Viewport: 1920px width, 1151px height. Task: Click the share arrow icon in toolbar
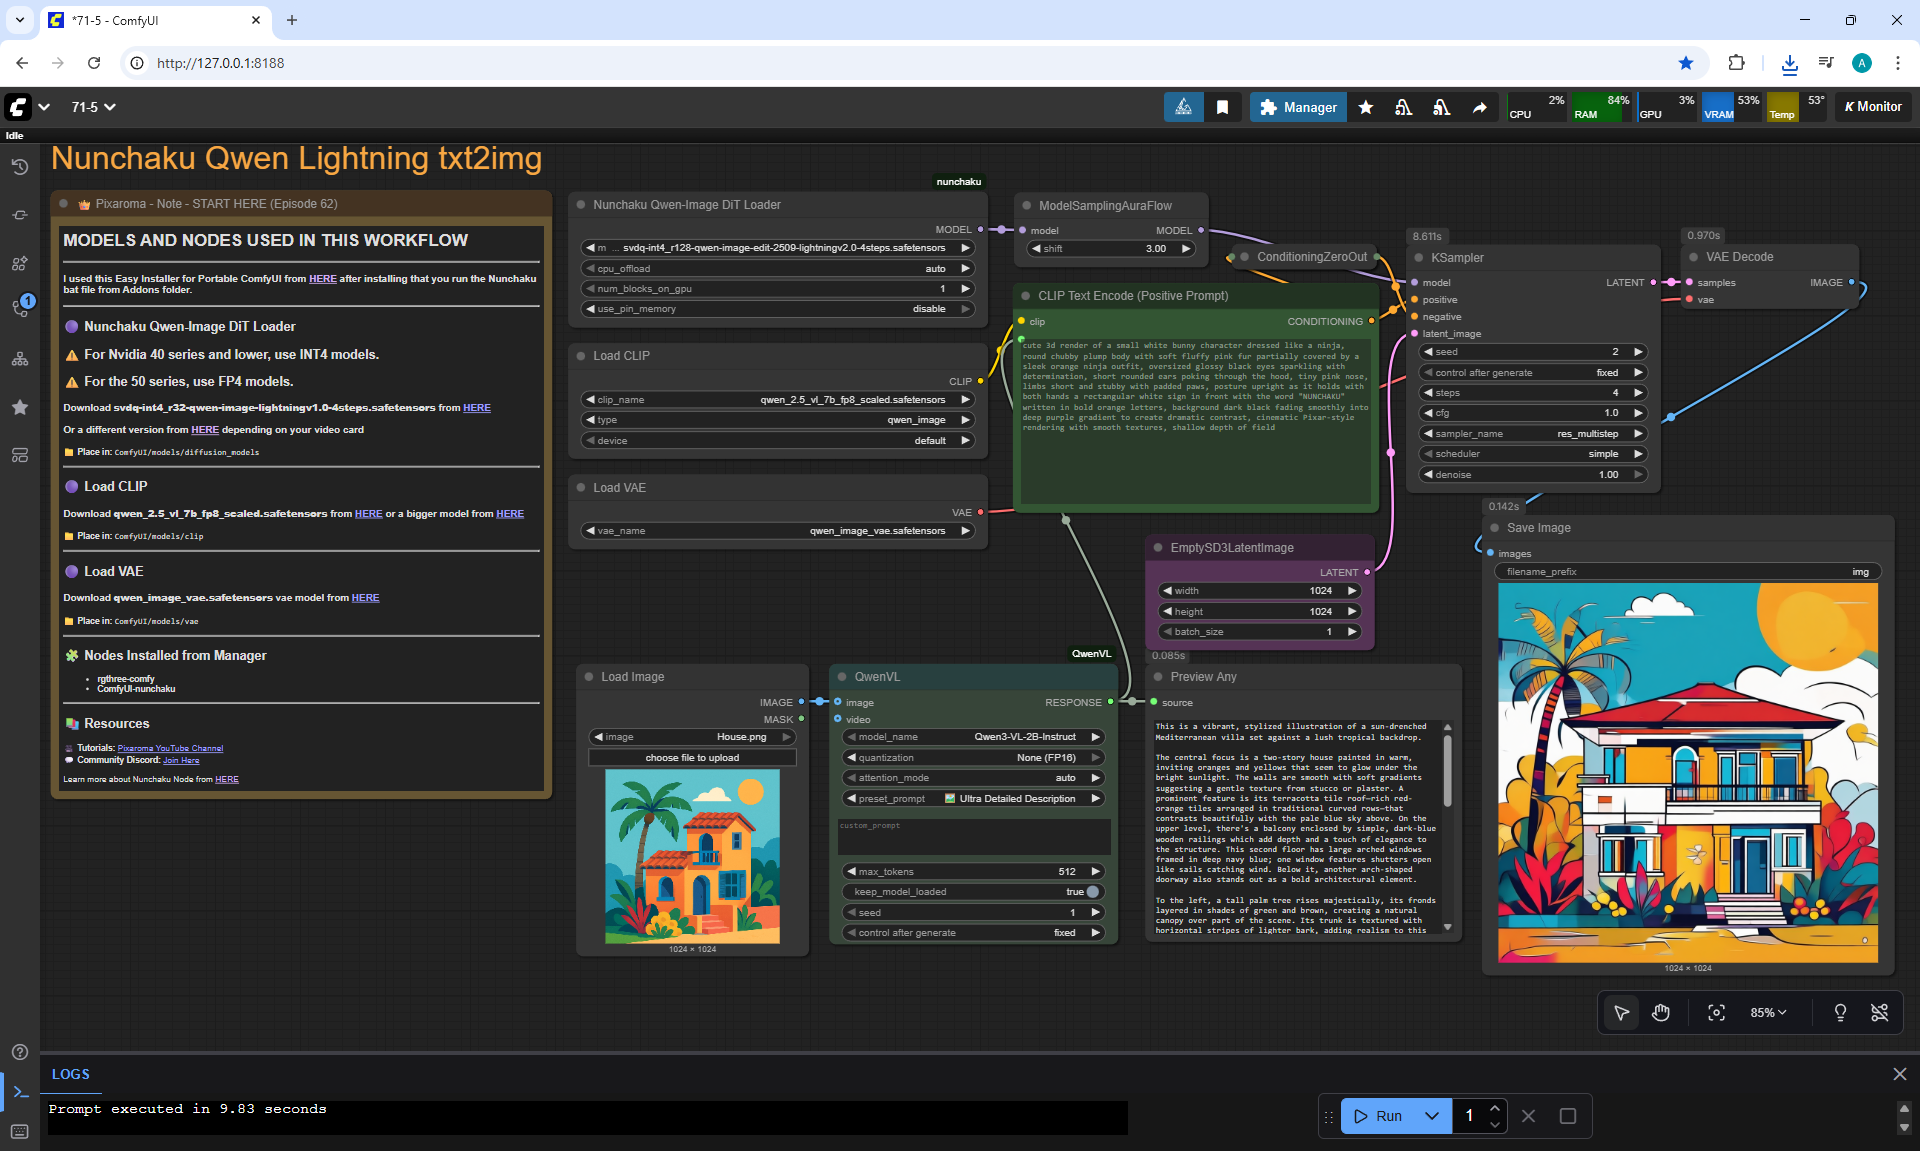pyautogui.click(x=1479, y=107)
